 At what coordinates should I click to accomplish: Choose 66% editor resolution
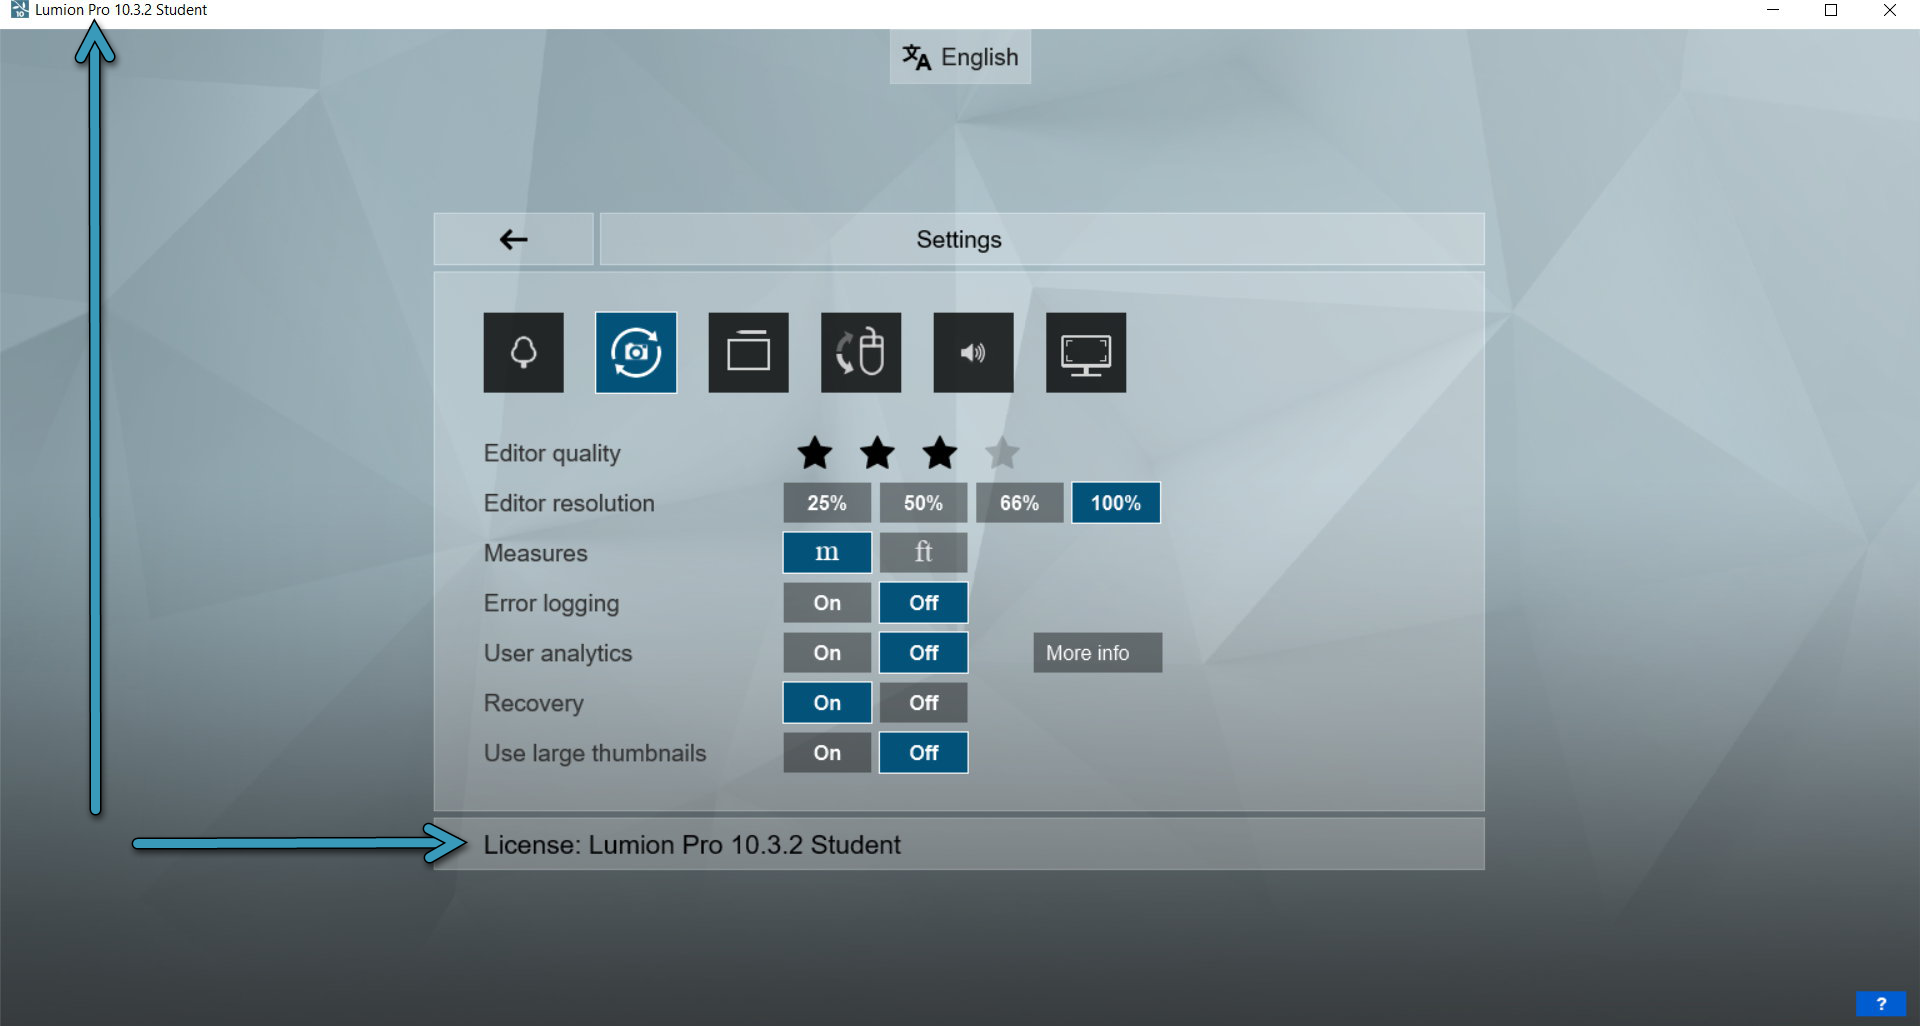point(1019,503)
